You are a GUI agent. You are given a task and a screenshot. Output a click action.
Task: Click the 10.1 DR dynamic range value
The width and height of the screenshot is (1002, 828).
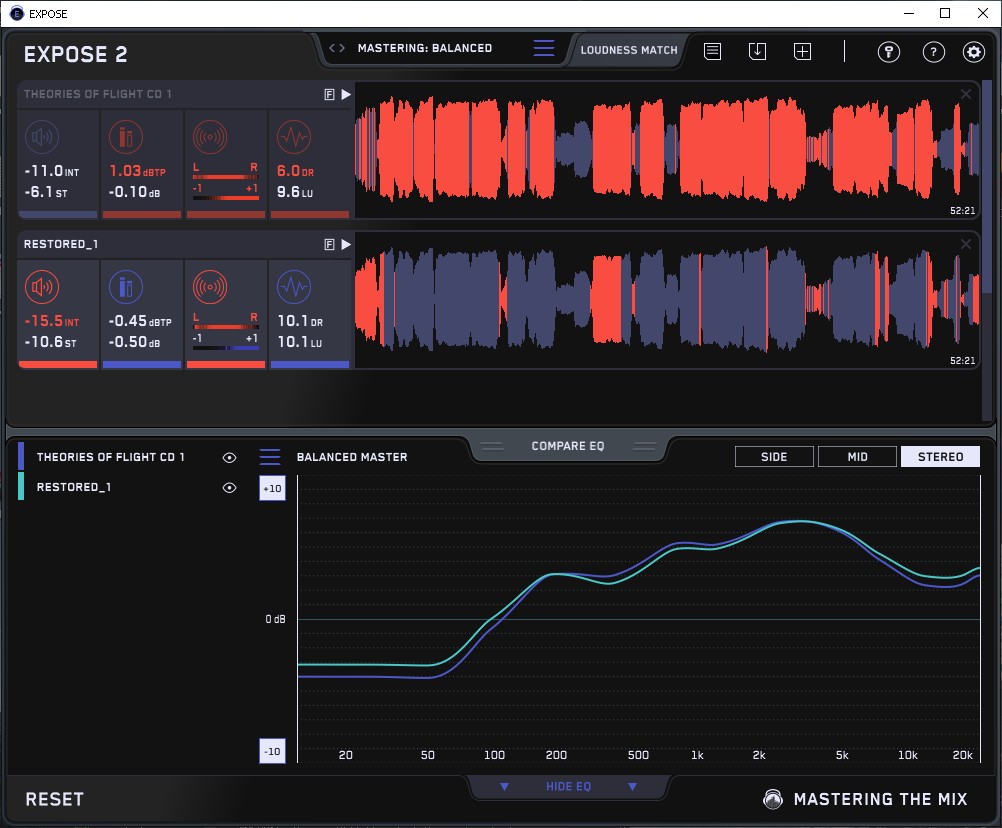point(300,321)
